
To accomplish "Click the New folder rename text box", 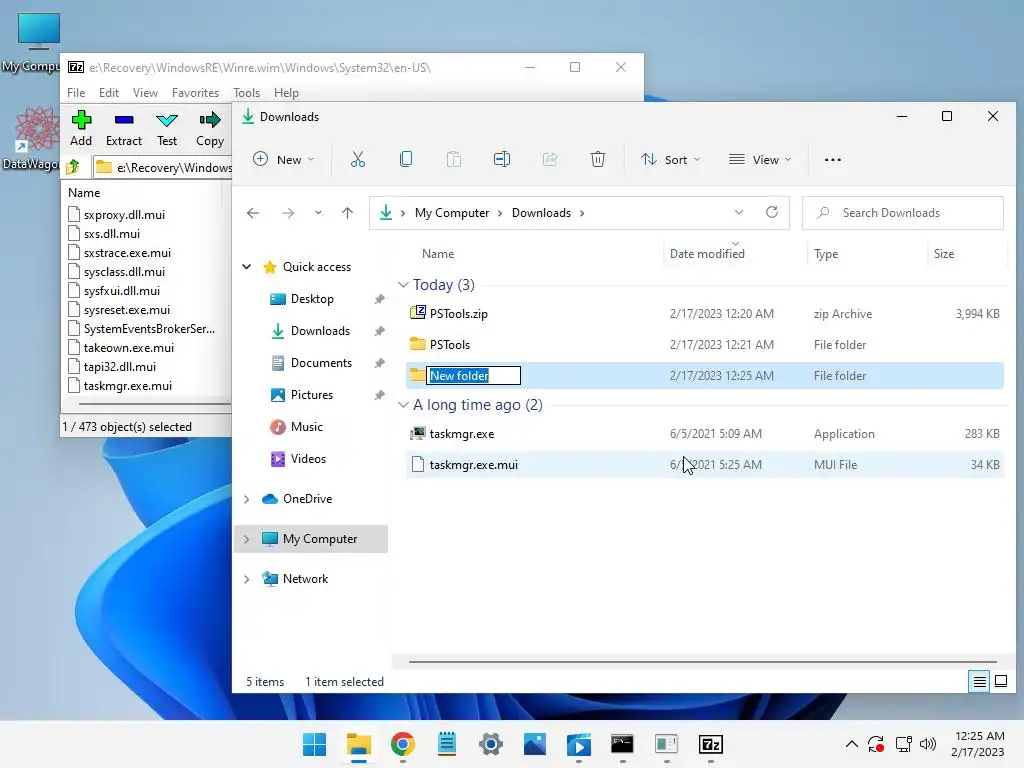I will click(x=473, y=376).
